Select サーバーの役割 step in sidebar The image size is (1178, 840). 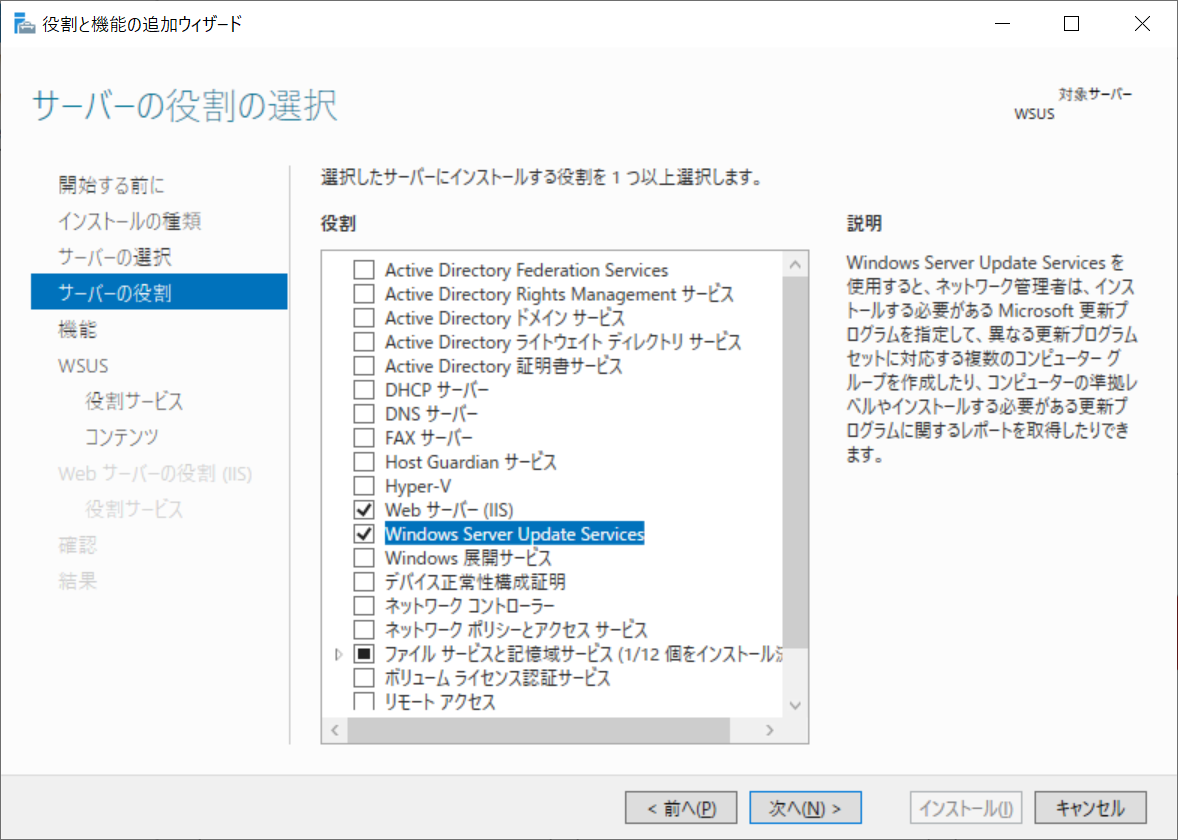(x=159, y=292)
